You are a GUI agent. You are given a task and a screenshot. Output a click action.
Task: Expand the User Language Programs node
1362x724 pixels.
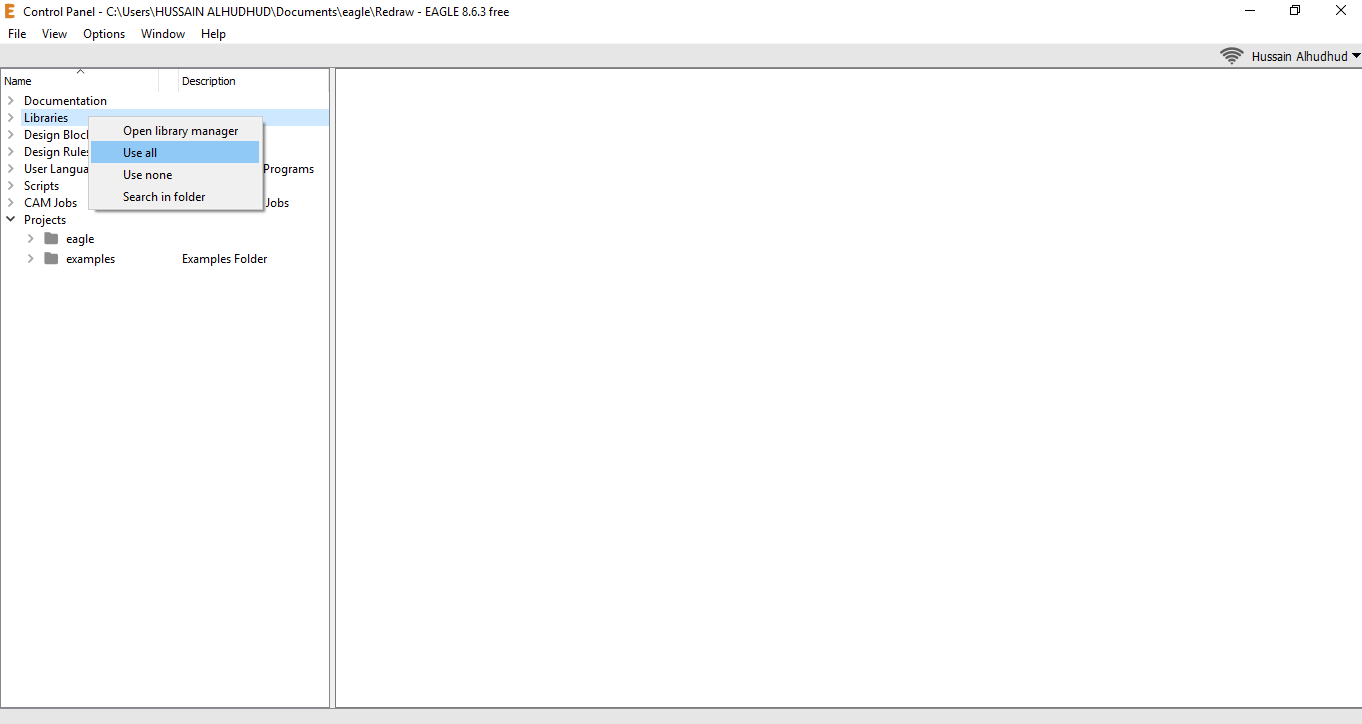coord(11,169)
